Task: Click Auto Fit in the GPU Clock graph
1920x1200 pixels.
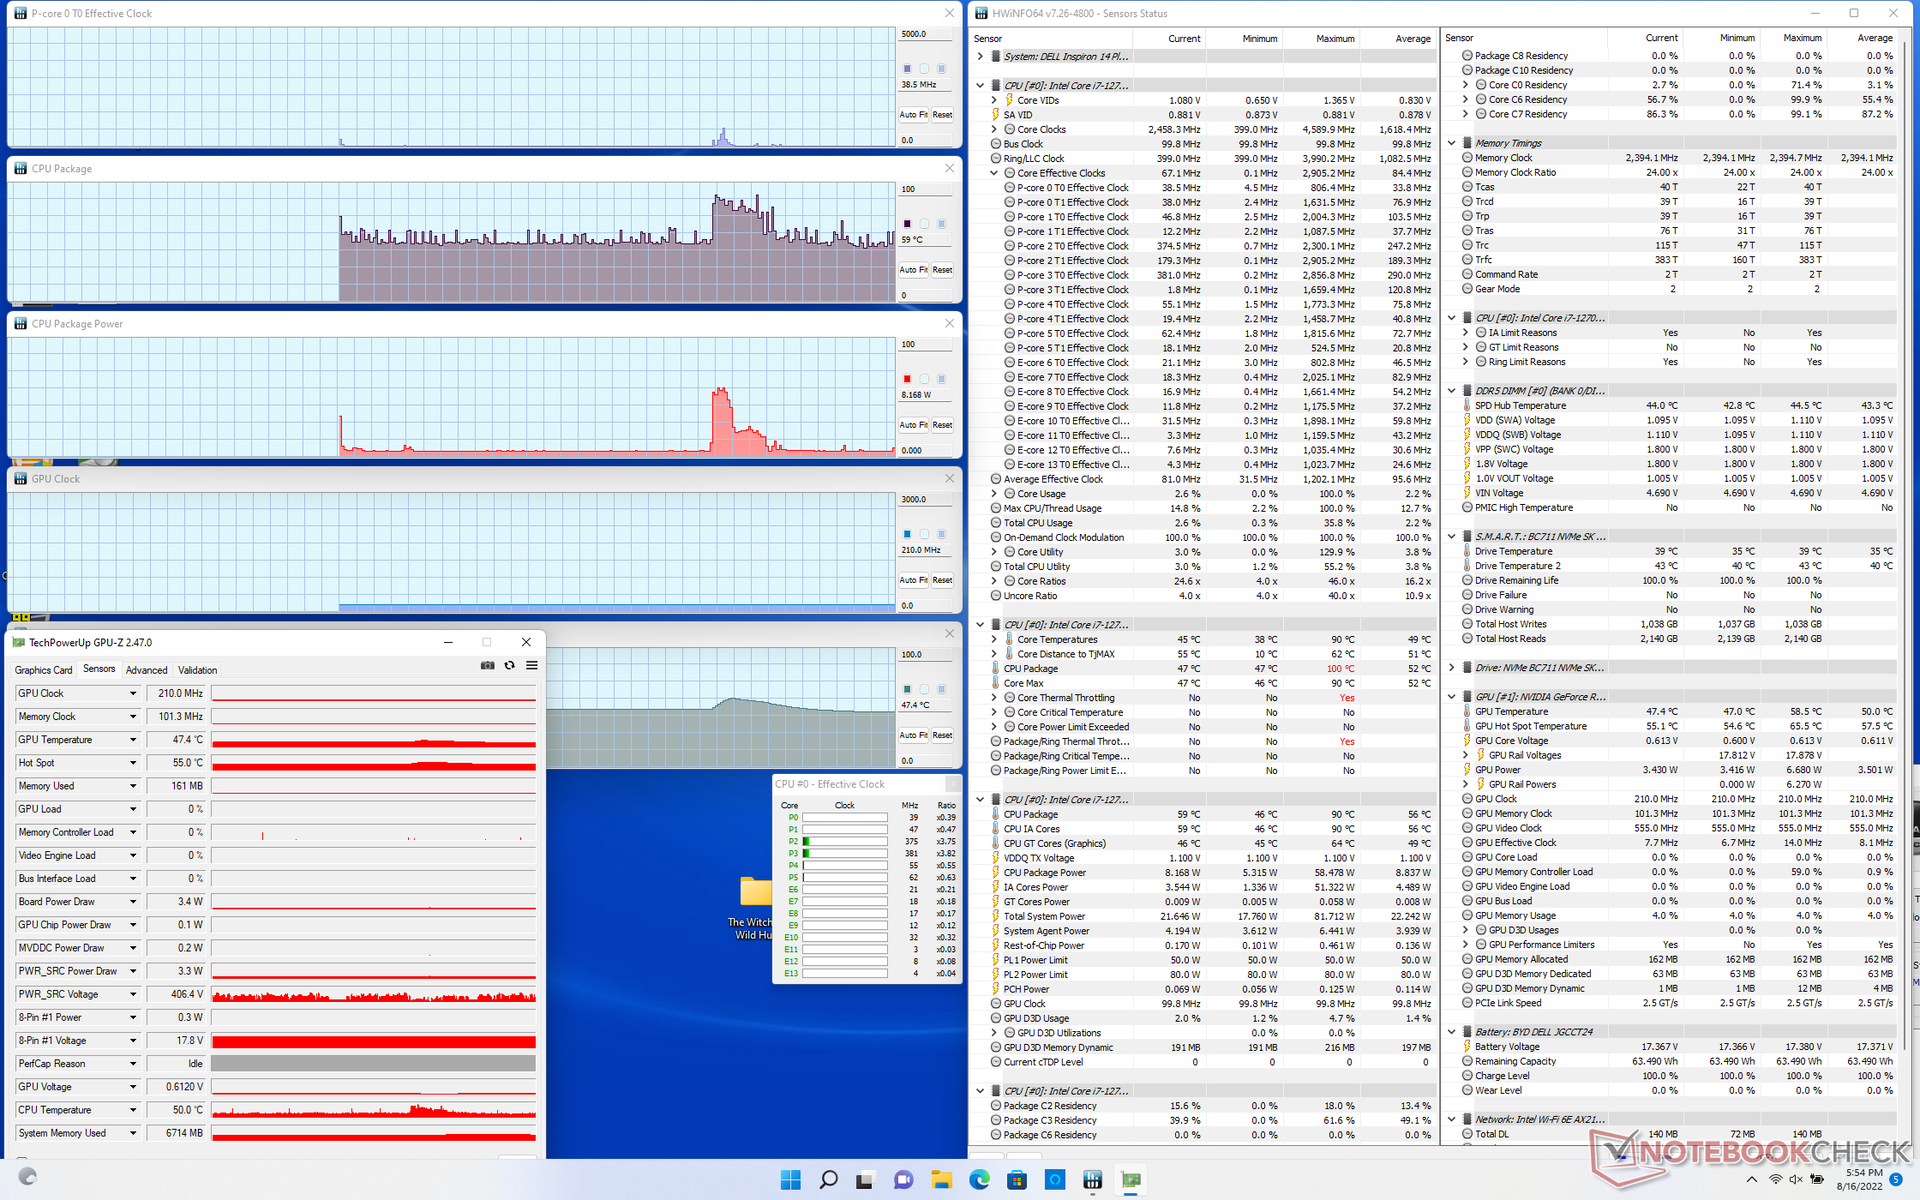Action: coord(912,580)
